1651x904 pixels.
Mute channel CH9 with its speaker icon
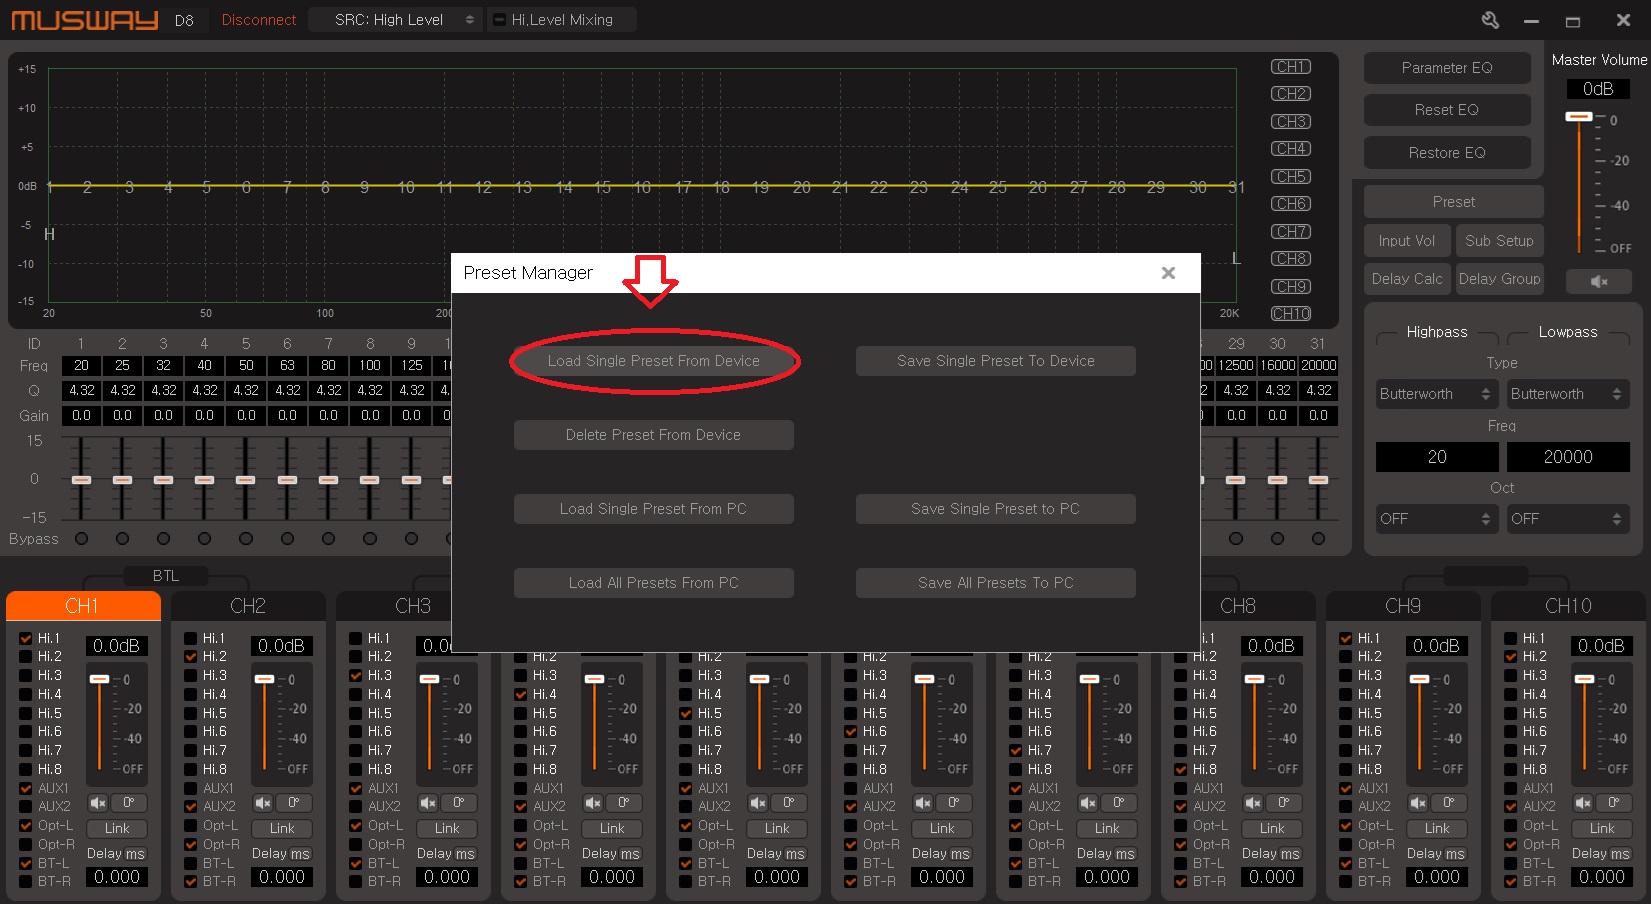(x=1418, y=803)
